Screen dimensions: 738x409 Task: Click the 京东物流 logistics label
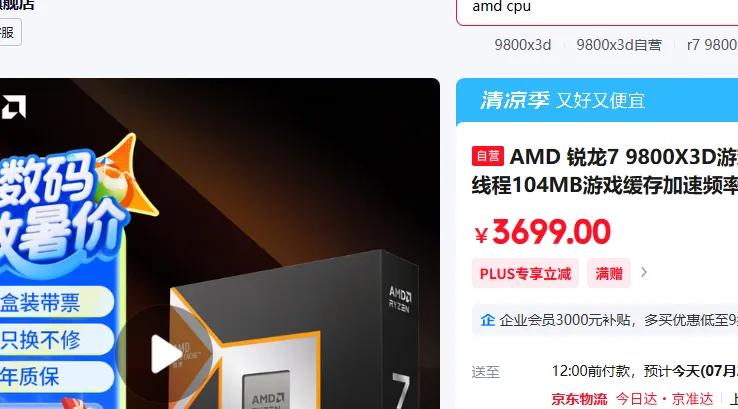pos(579,399)
